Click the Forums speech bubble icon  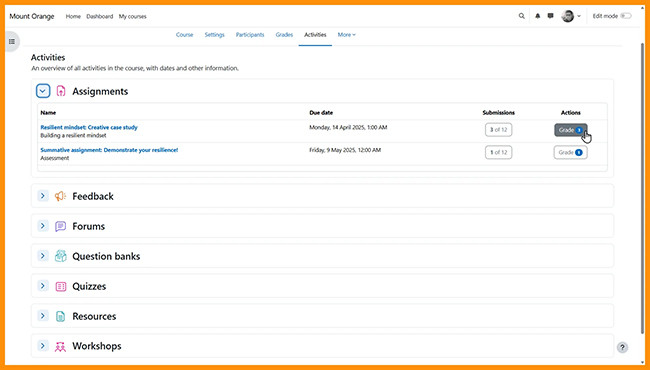tap(61, 226)
